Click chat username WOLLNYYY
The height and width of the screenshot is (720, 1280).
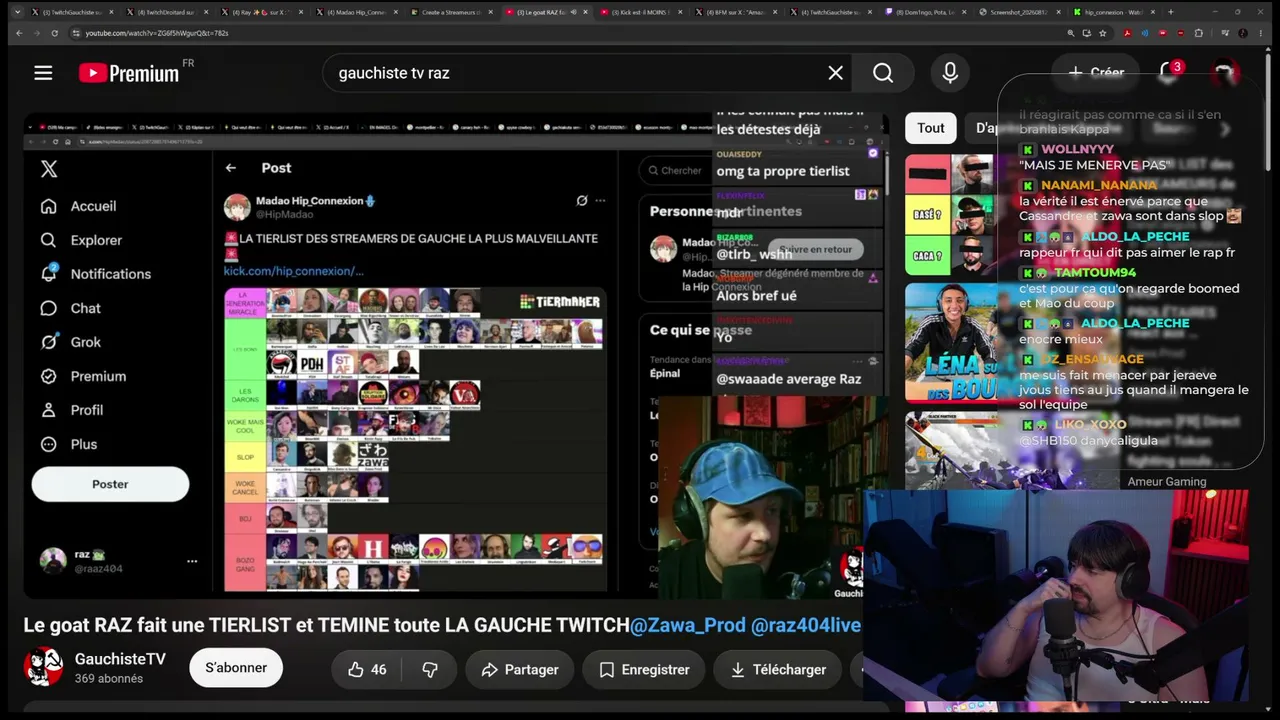tap(1077, 149)
